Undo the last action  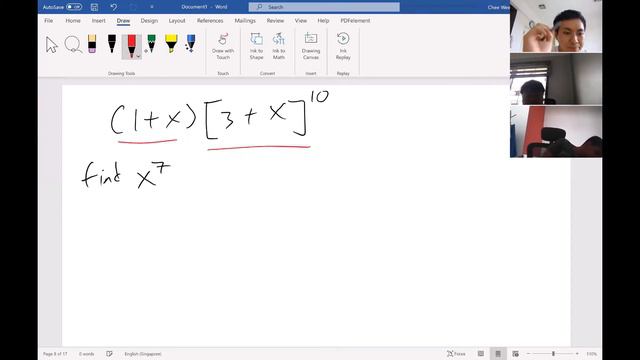click(113, 7)
